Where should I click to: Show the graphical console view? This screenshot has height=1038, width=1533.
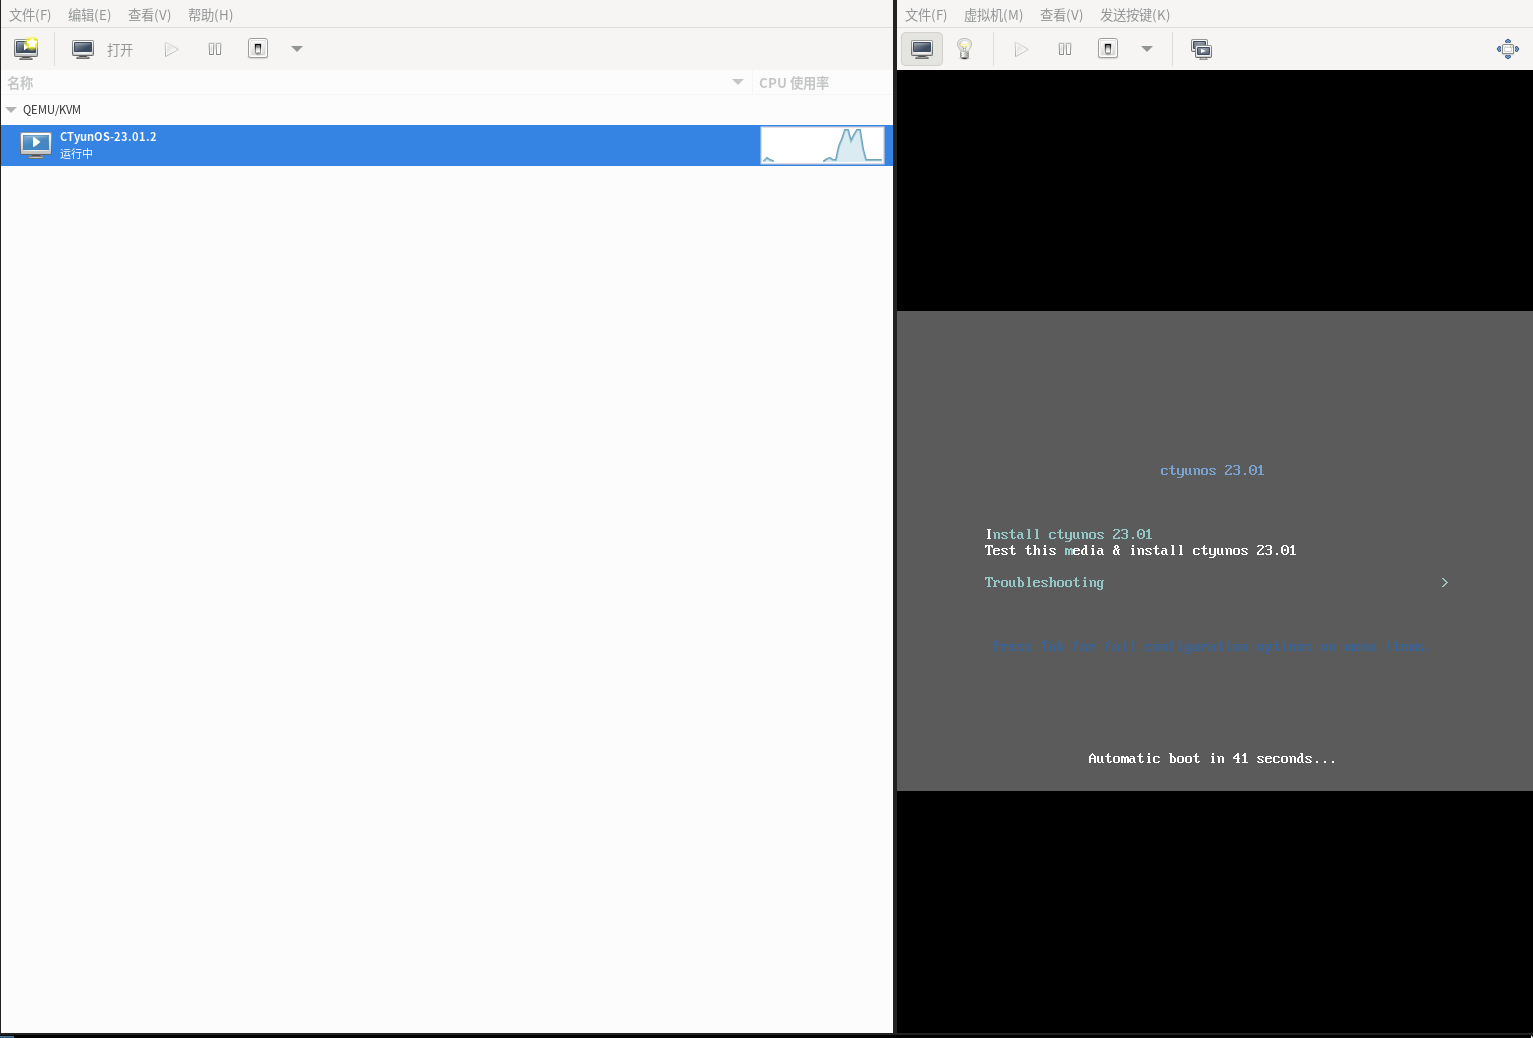coord(922,49)
